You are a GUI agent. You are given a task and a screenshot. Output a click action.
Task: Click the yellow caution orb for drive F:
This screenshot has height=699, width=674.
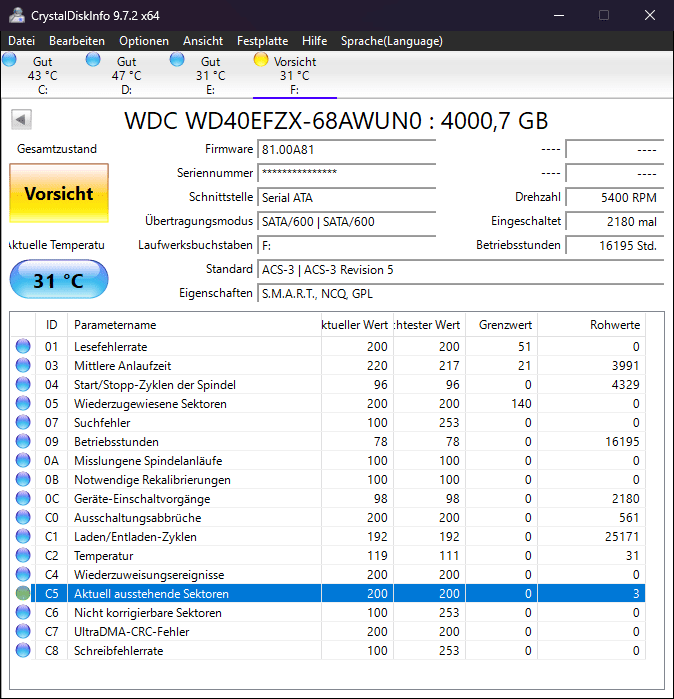coord(261,59)
